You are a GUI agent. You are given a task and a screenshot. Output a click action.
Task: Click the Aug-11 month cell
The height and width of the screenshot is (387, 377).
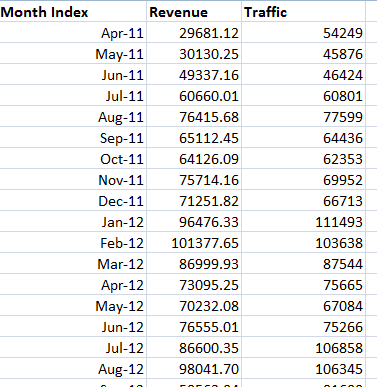coord(73,117)
